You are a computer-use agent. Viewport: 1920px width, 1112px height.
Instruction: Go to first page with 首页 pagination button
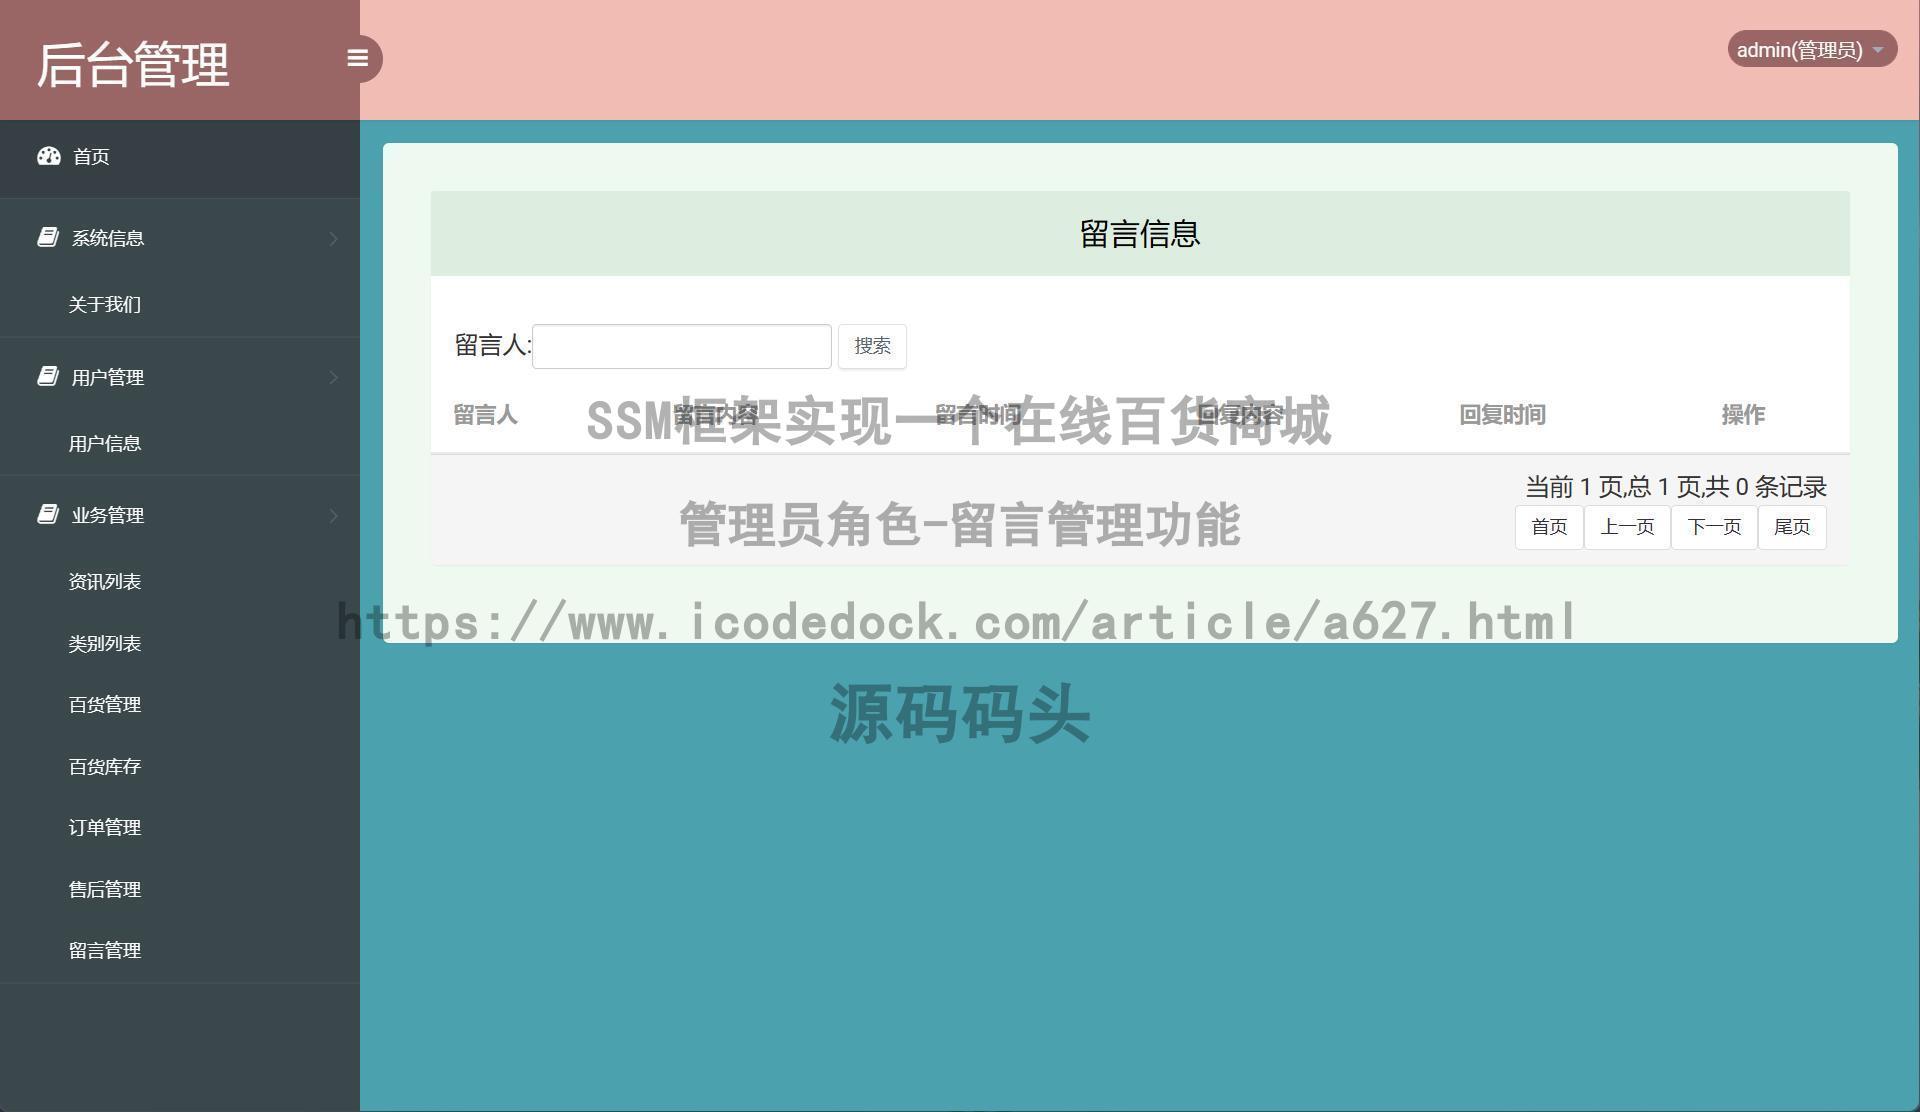tap(1548, 527)
